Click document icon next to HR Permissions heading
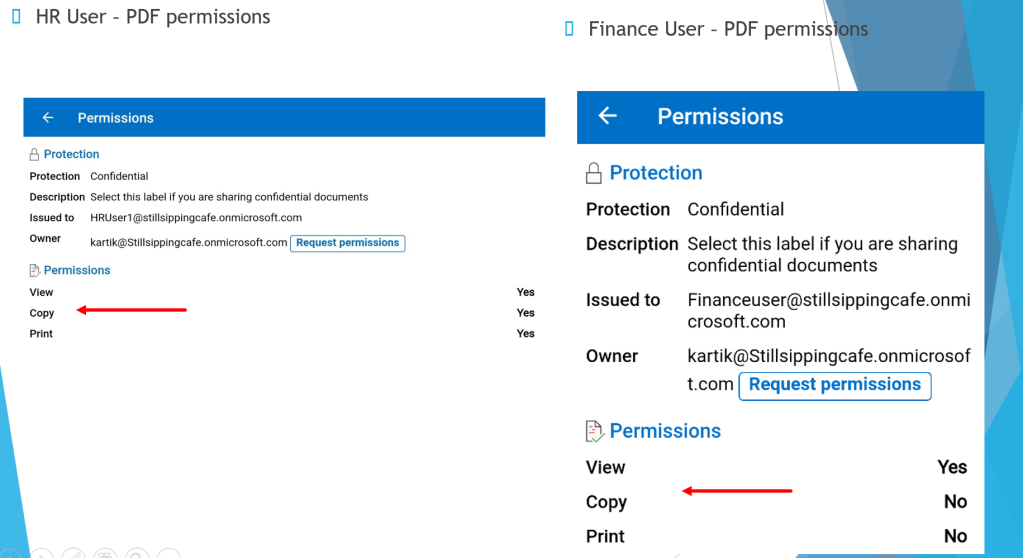The height and width of the screenshot is (558, 1023). pos(35,270)
